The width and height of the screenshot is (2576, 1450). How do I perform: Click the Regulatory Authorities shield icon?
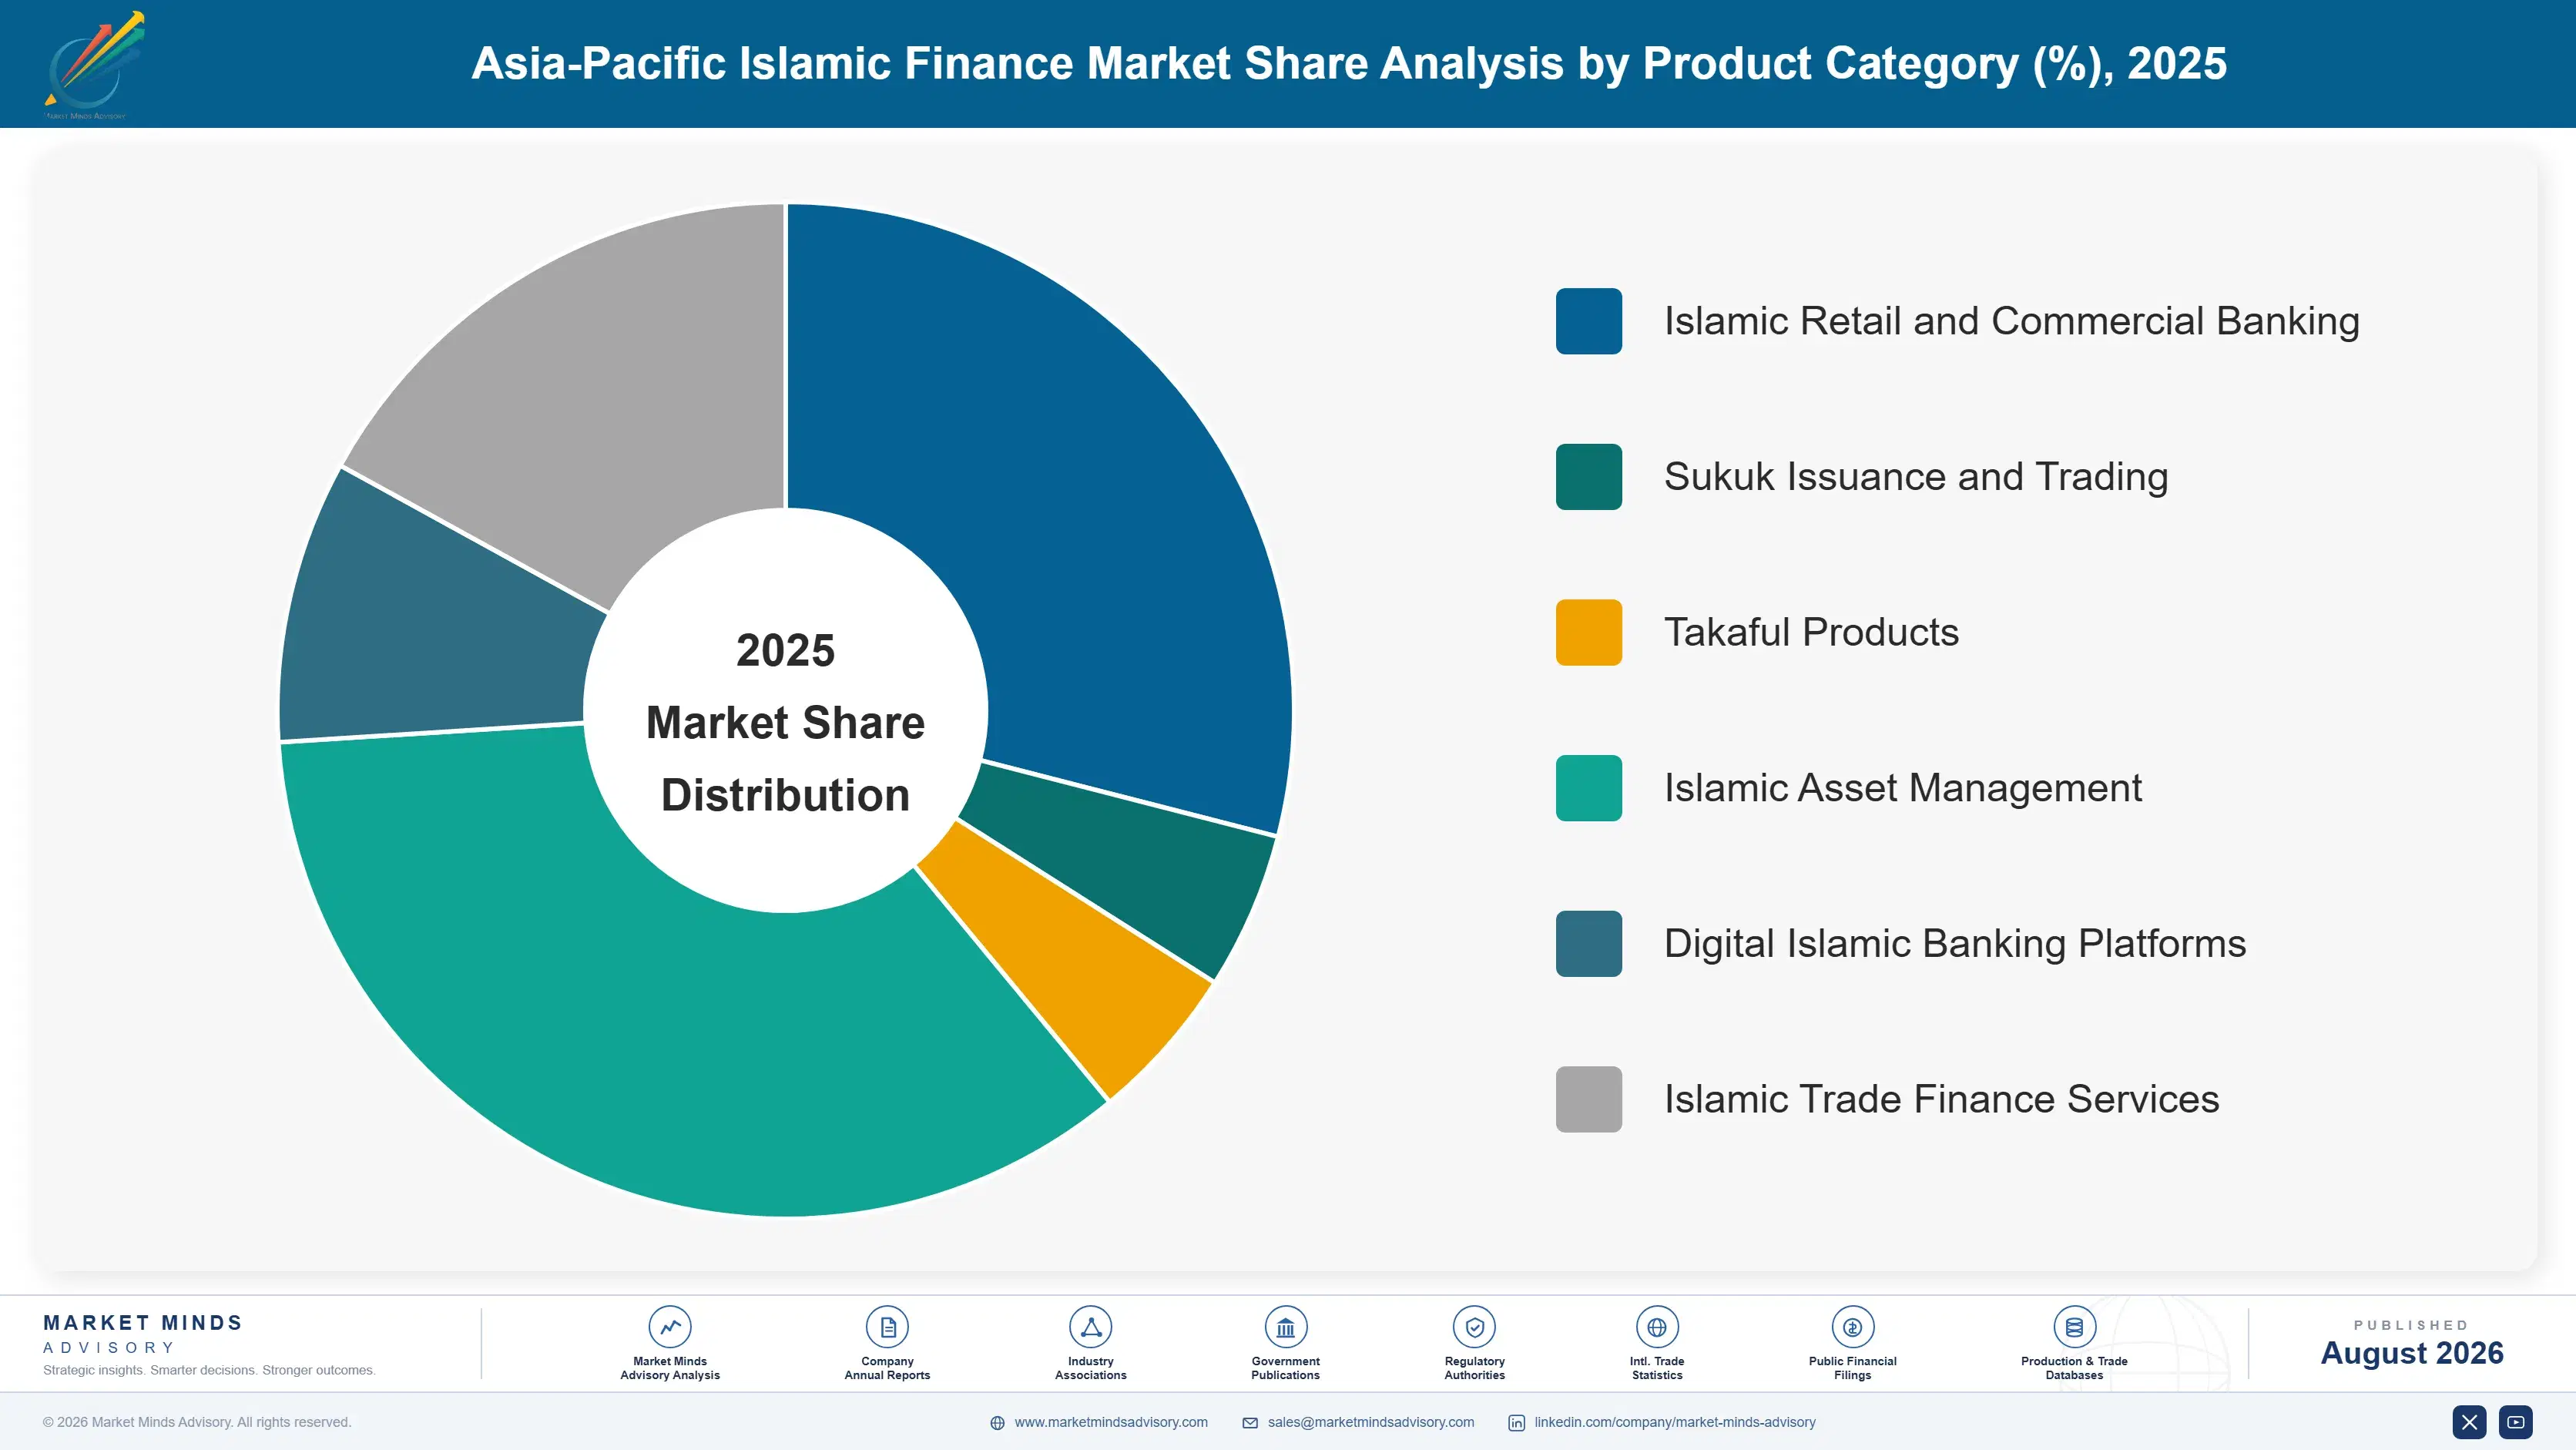[x=1475, y=1327]
